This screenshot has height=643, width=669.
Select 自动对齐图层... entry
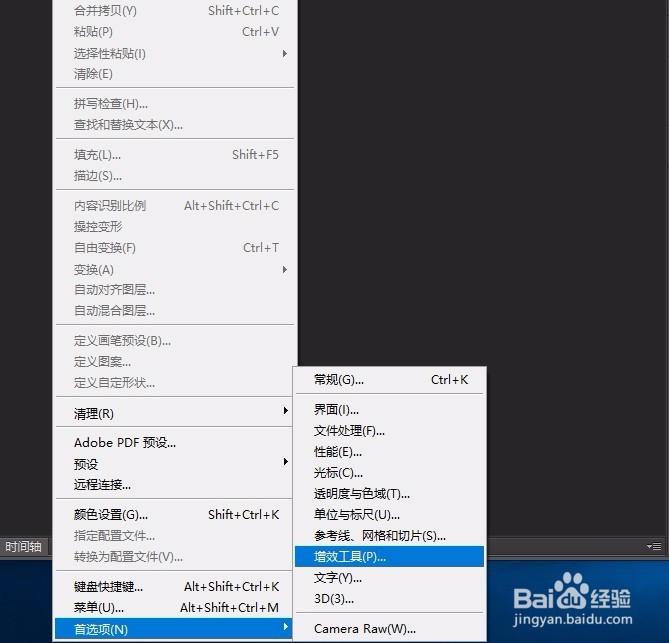(x=175, y=290)
